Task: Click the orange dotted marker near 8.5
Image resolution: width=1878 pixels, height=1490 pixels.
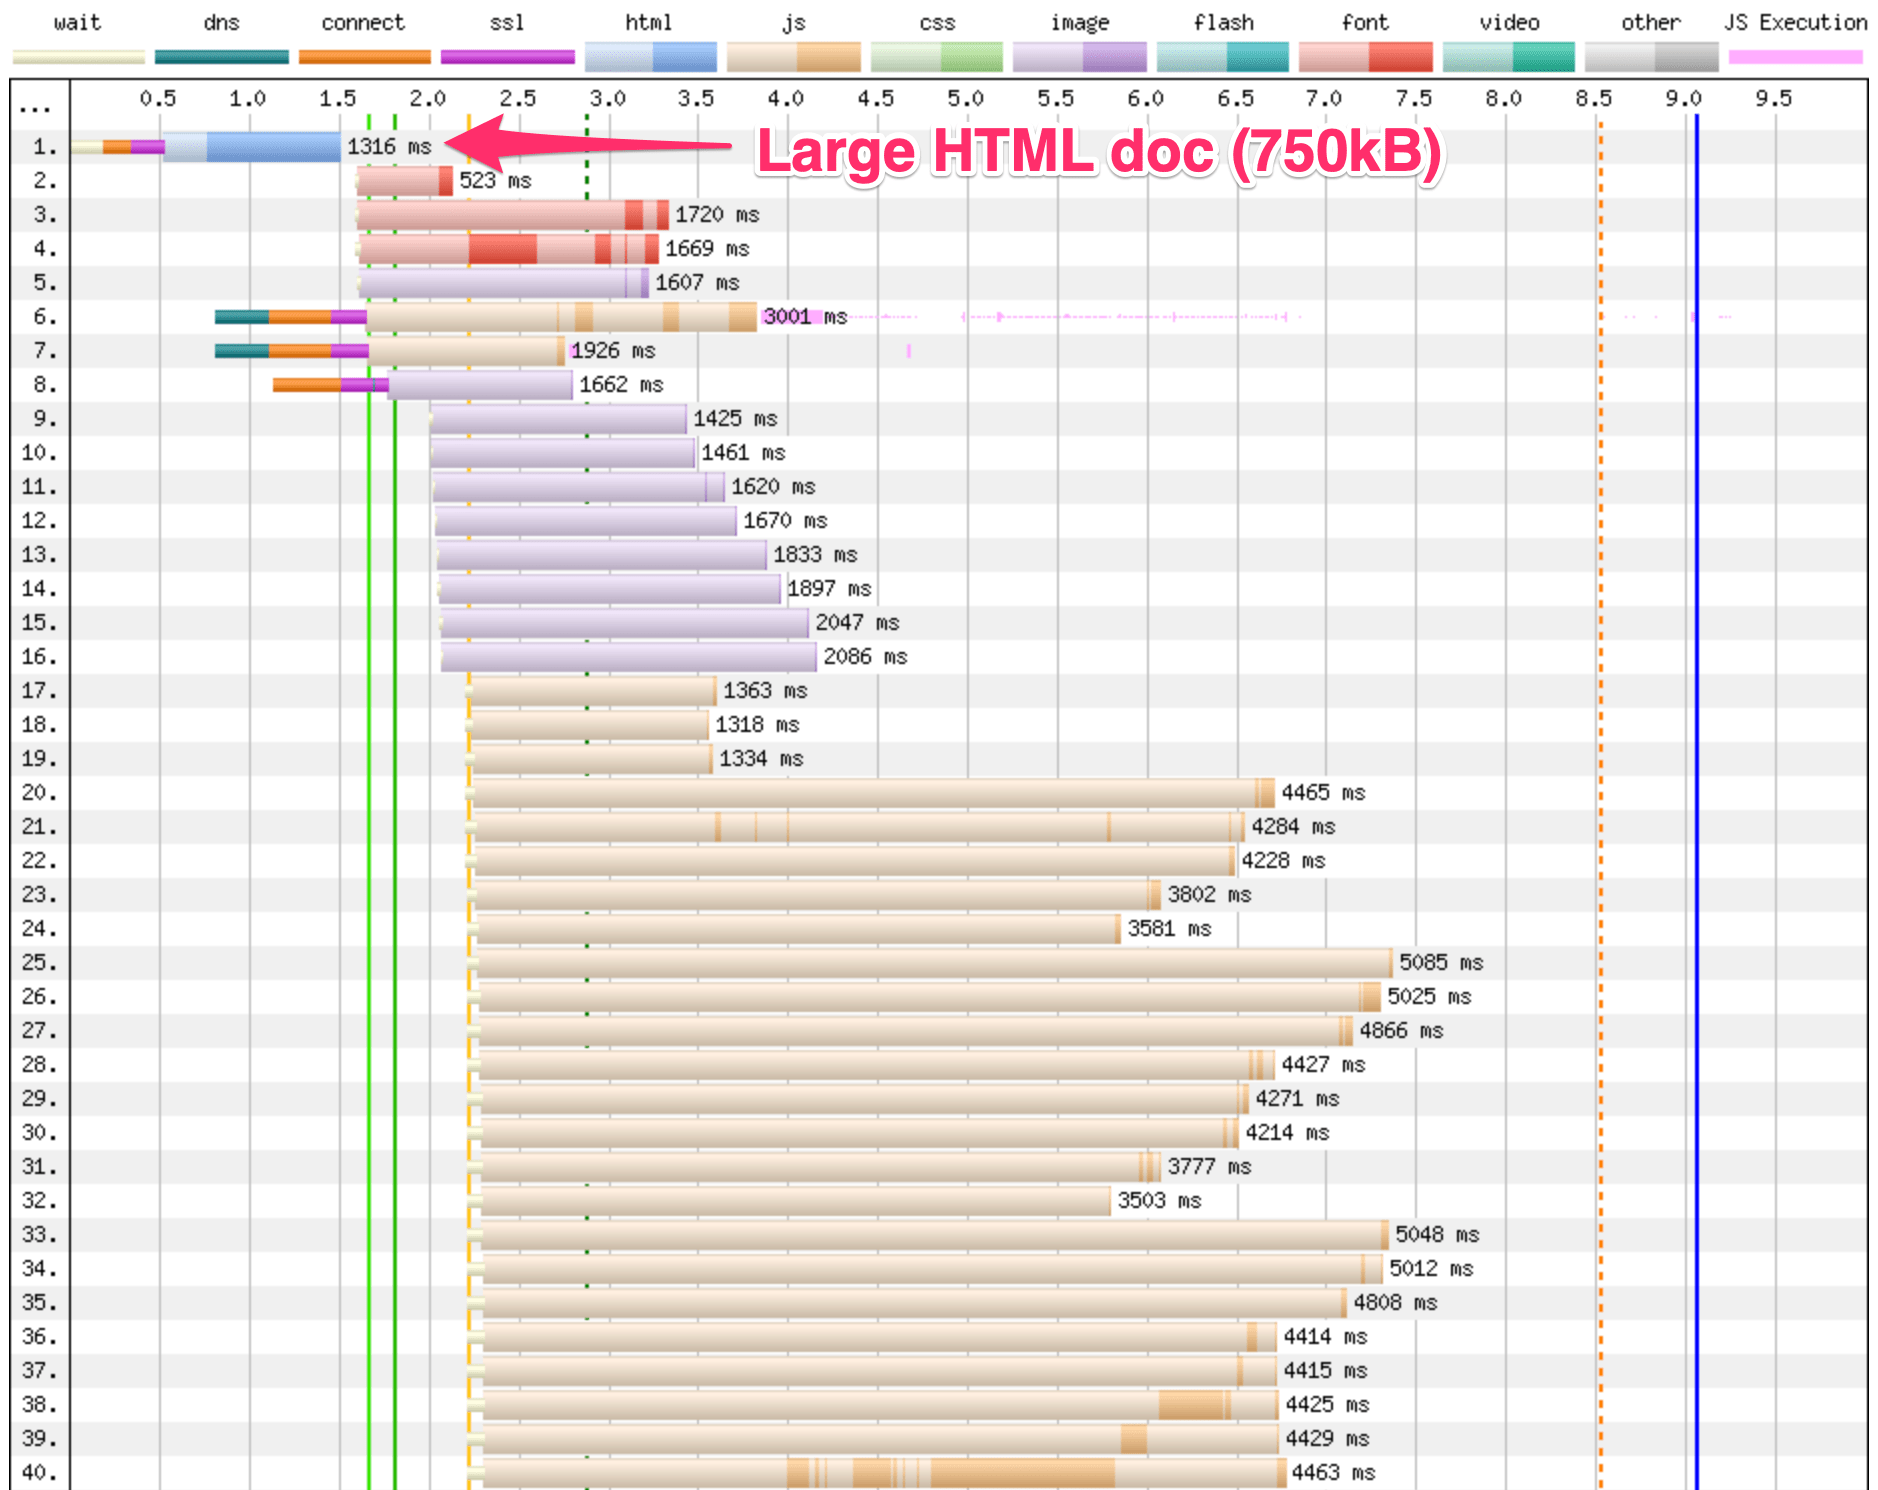Action: click(x=1600, y=700)
